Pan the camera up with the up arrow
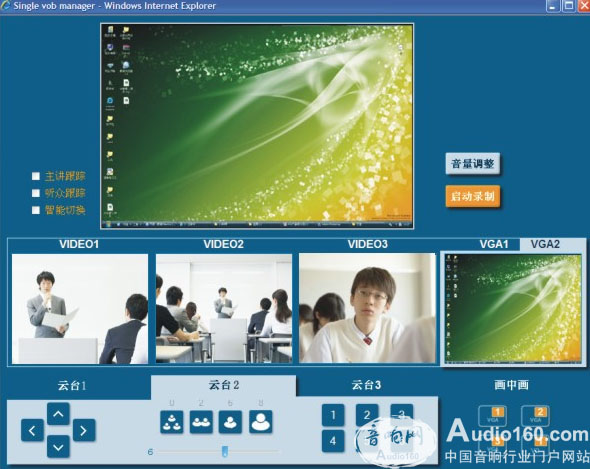This screenshot has height=469, width=590. click(58, 414)
